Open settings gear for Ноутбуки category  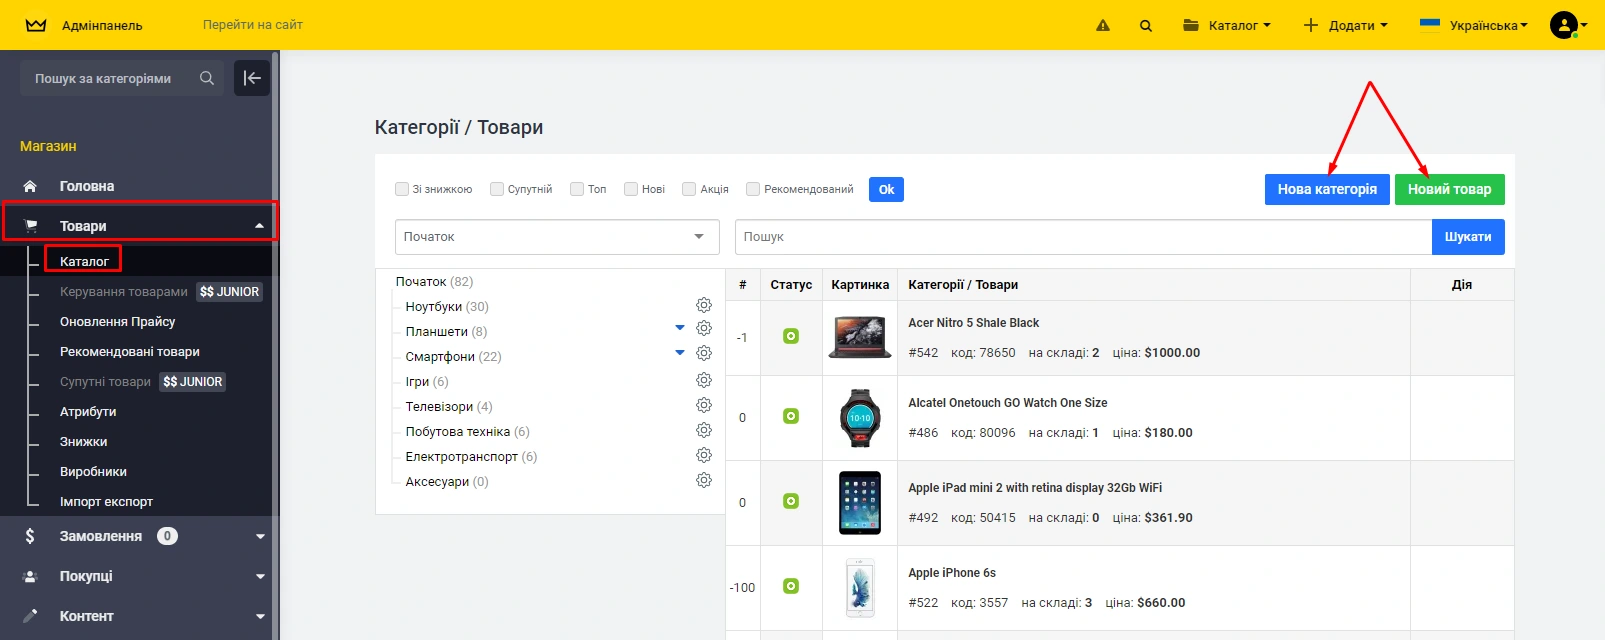(704, 305)
